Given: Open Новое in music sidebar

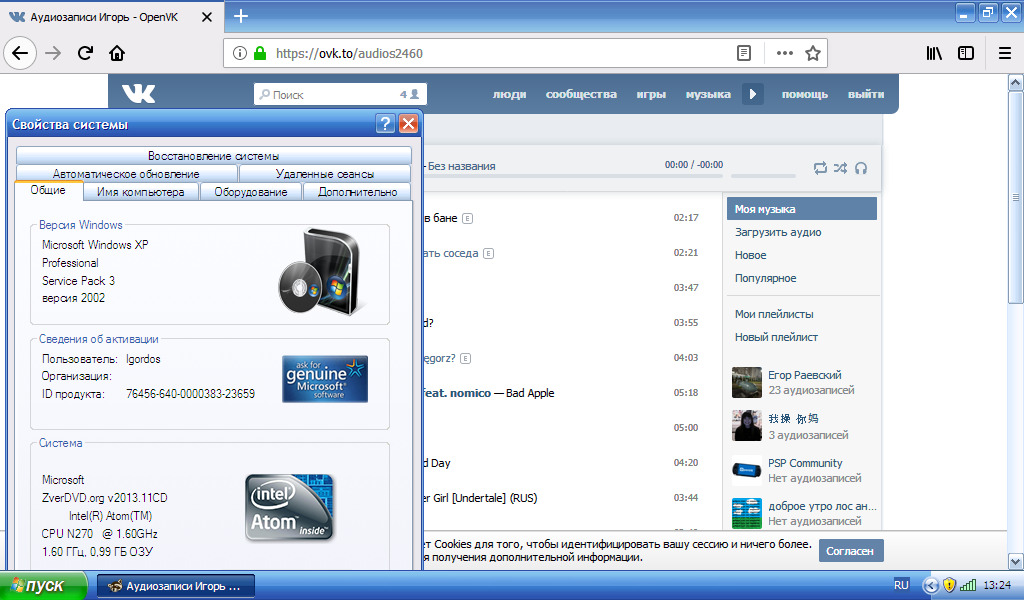Looking at the screenshot, I should [x=750, y=255].
